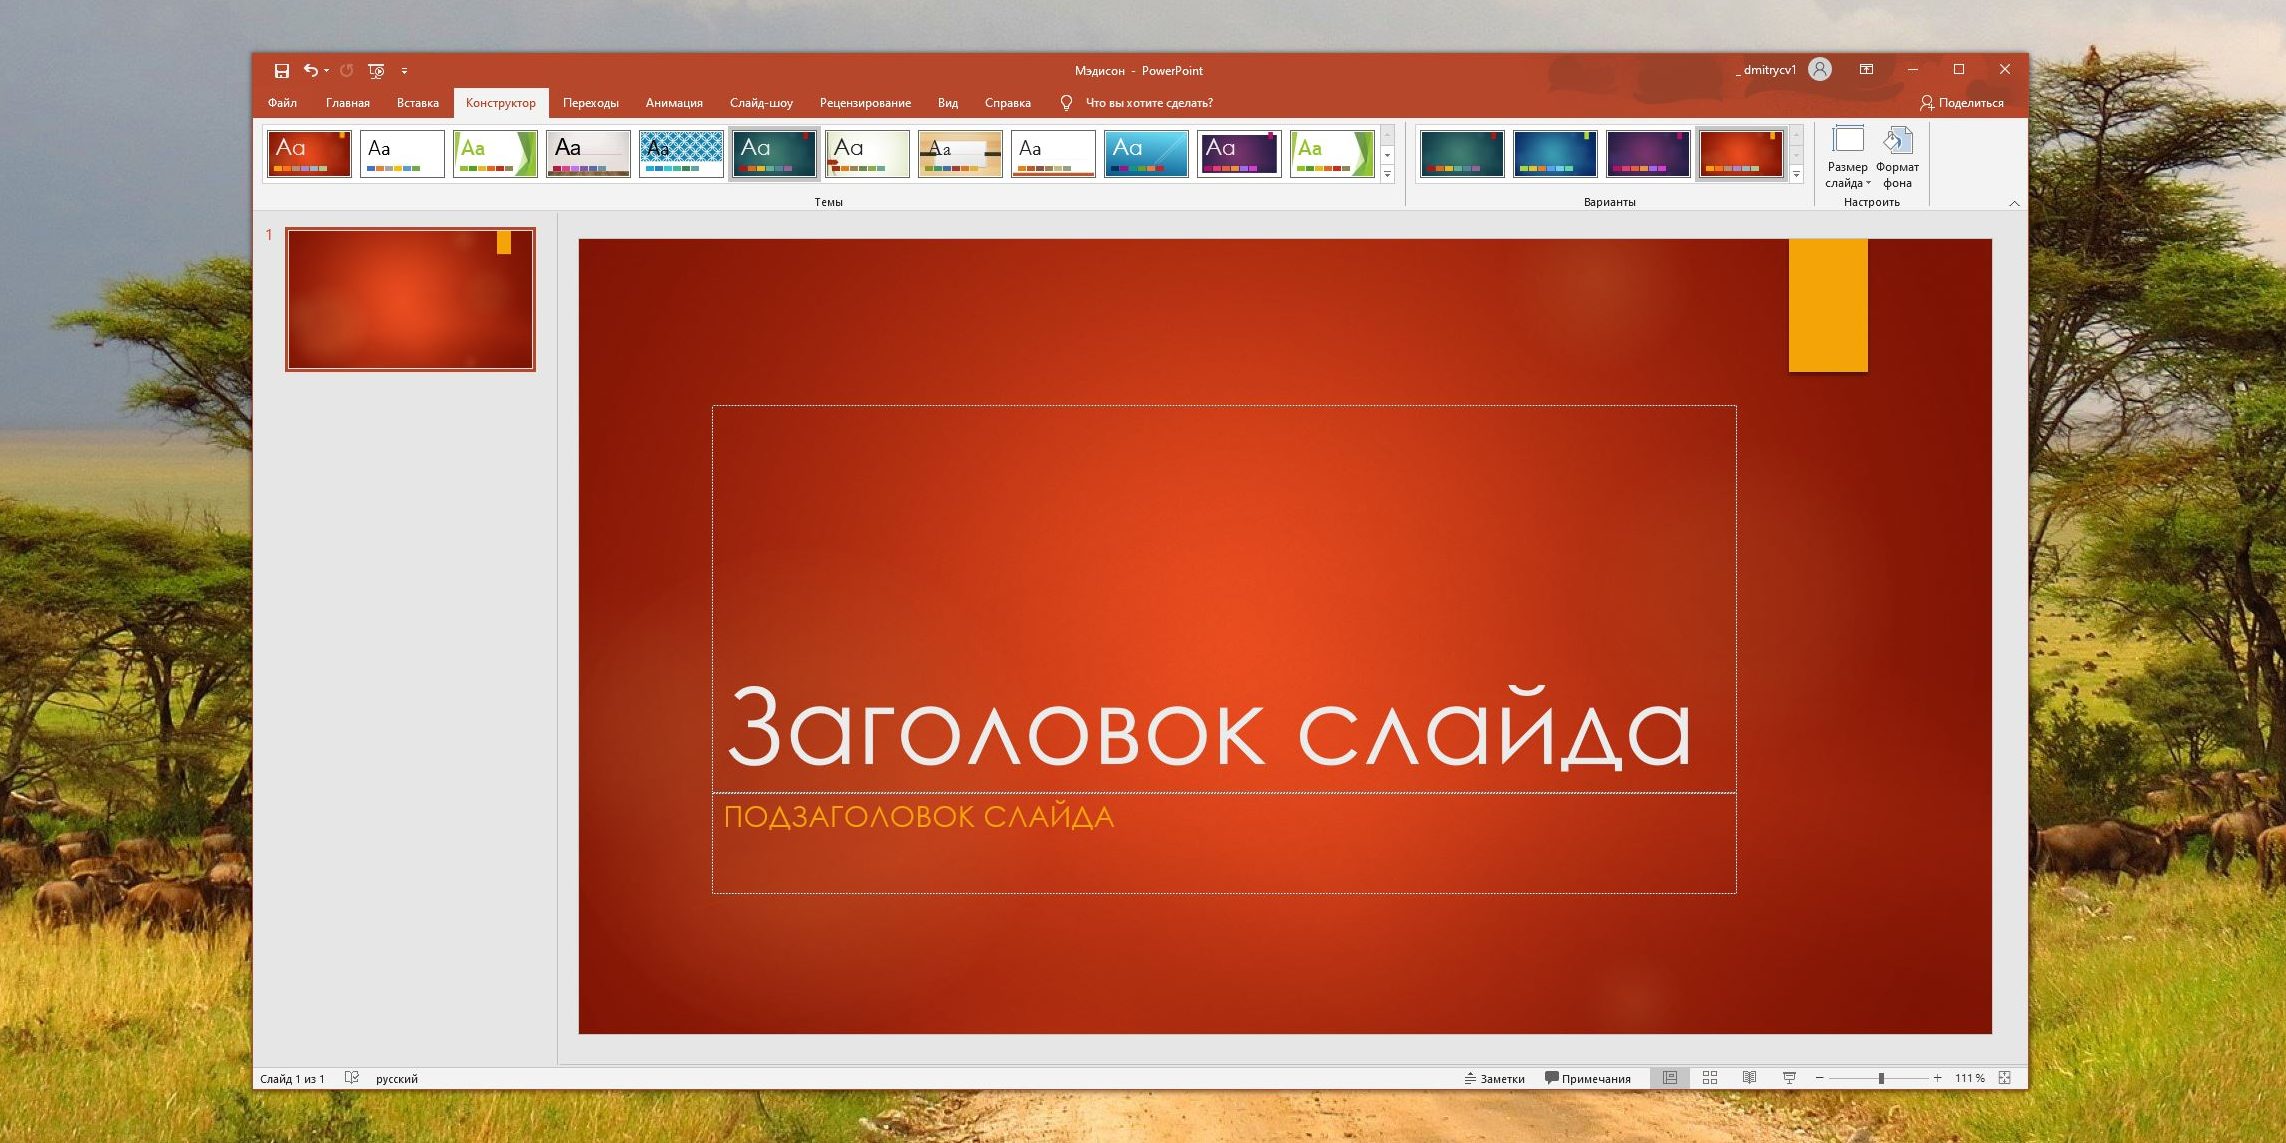Open Format Background (Формат фона)
Image resolution: width=2286 pixels, height=1143 pixels.
point(1897,157)
